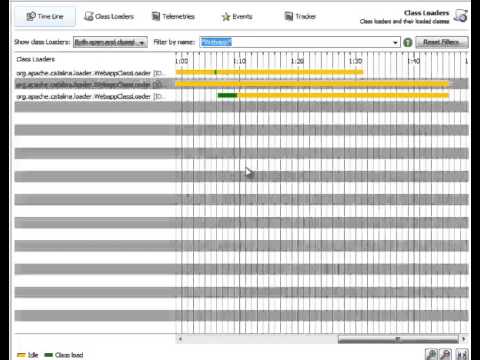Click the 1:10 time ruler label
The height and width of the screenshot is (360, 480).
(239, 61)
